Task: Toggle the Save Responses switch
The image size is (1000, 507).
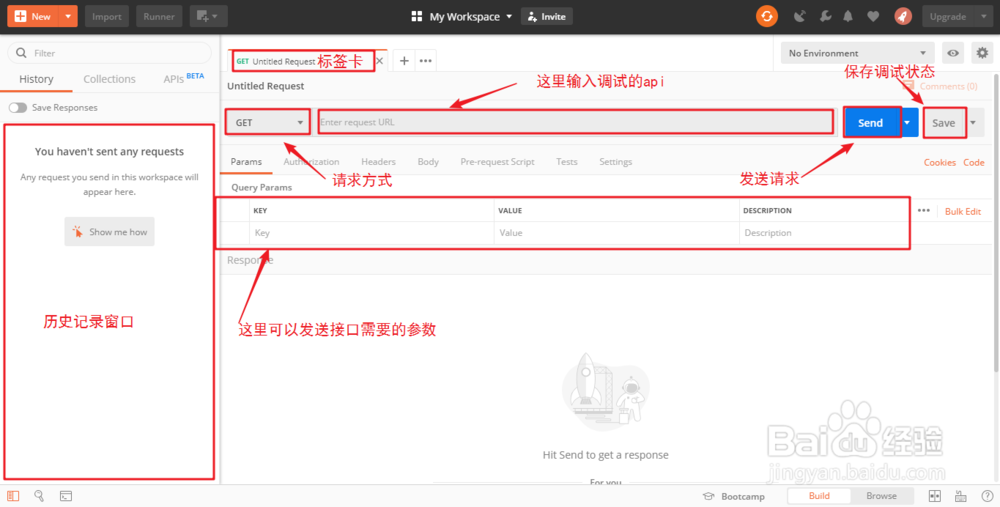Action: click(x=18, y=108)
